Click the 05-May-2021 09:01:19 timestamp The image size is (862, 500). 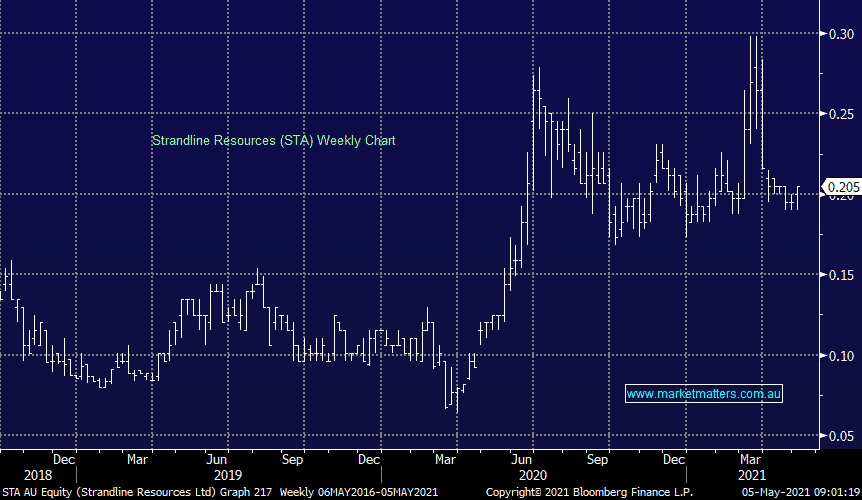pyautogui.click(x=797, y=492)
